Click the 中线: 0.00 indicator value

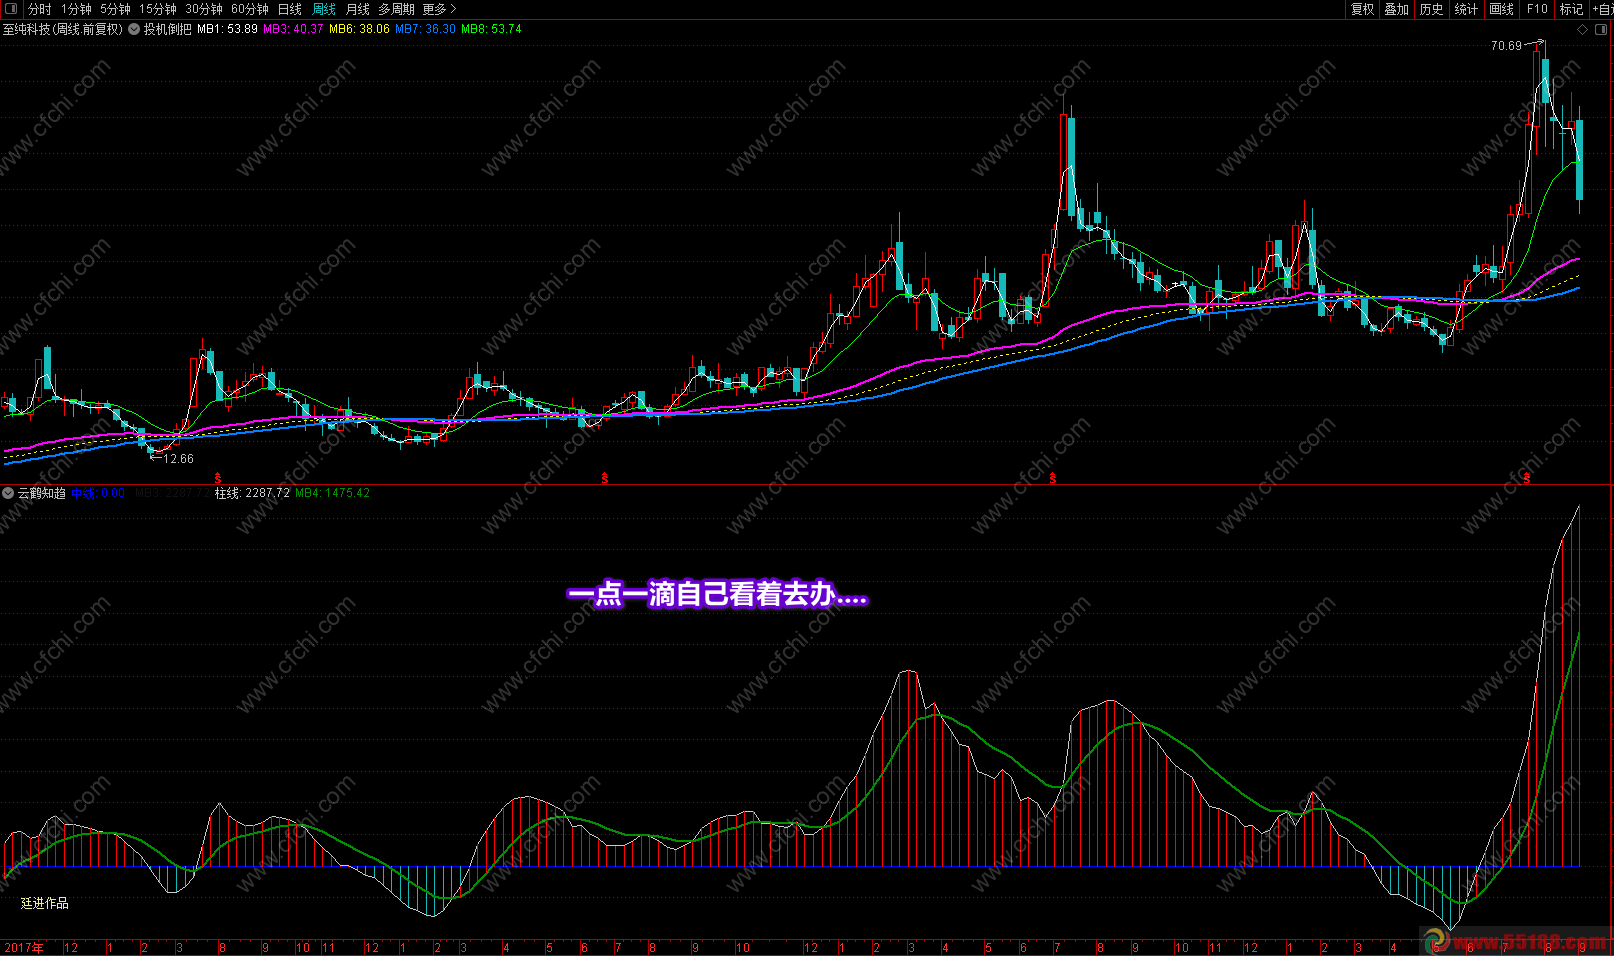pos(98,493)
